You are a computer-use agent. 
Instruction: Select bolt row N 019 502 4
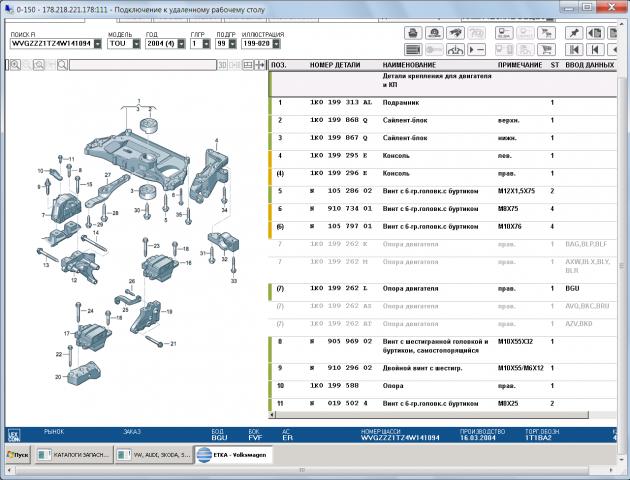click(442, 404)
